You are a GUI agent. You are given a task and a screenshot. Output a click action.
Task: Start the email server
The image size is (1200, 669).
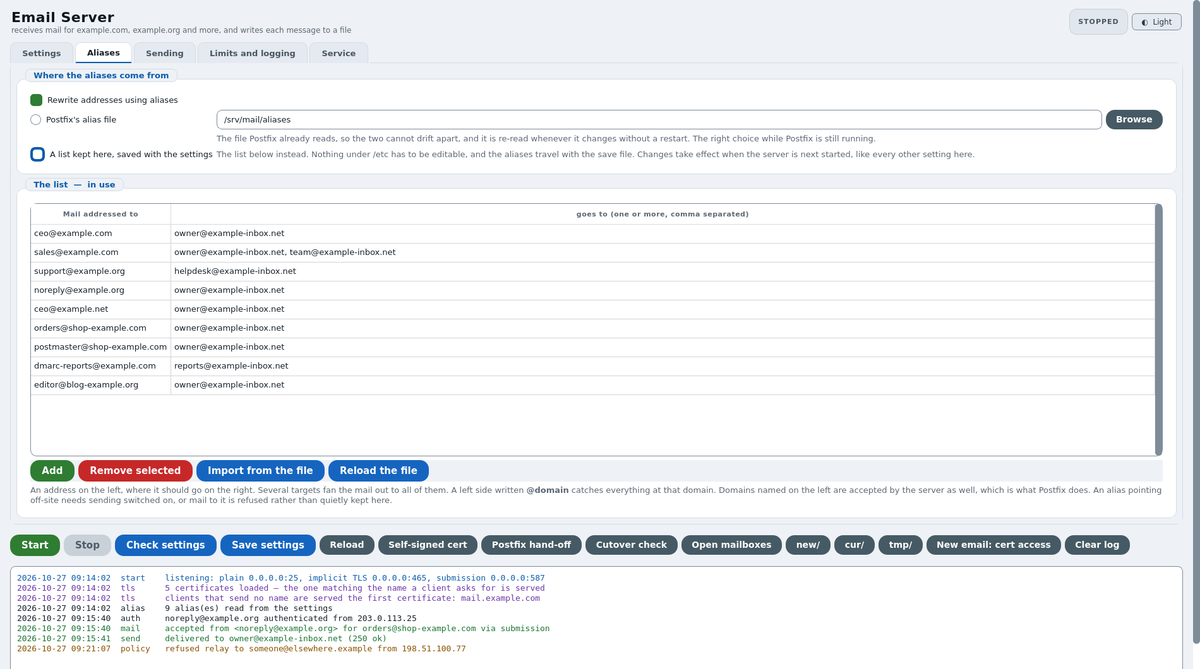(35, 545)
